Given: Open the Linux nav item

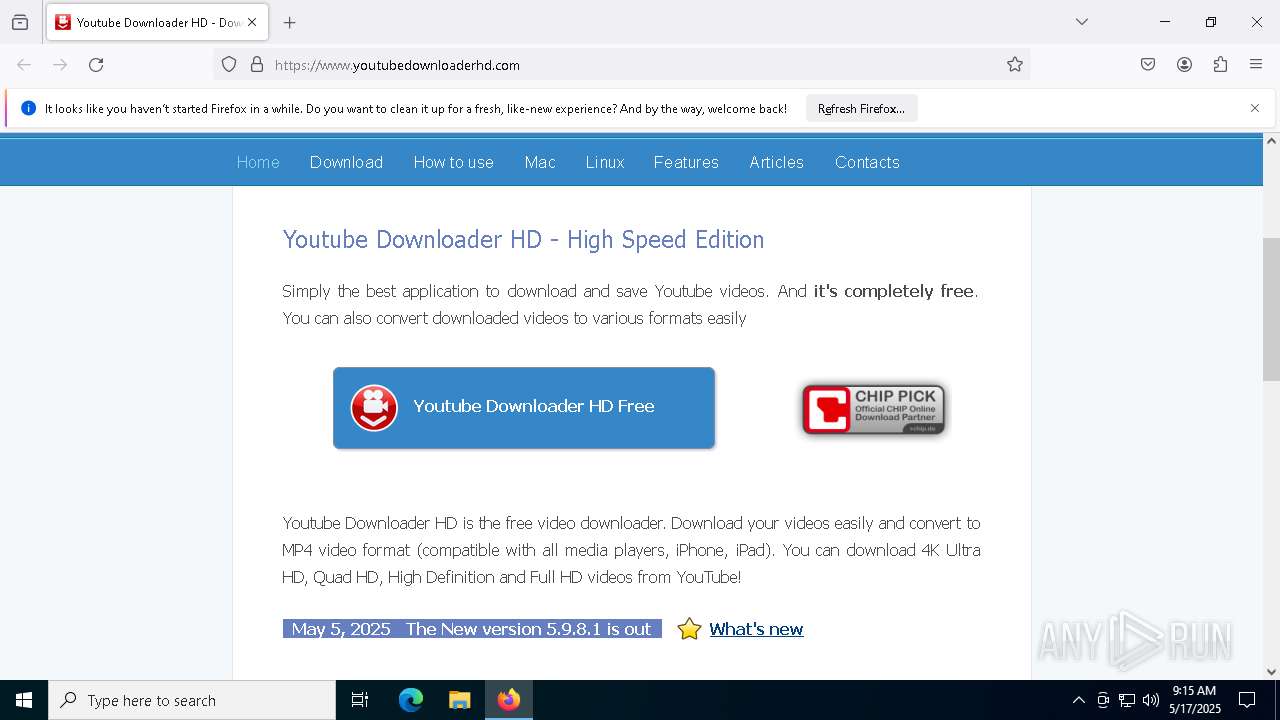Looking at the screenshot, I should [x=605, y=162].
